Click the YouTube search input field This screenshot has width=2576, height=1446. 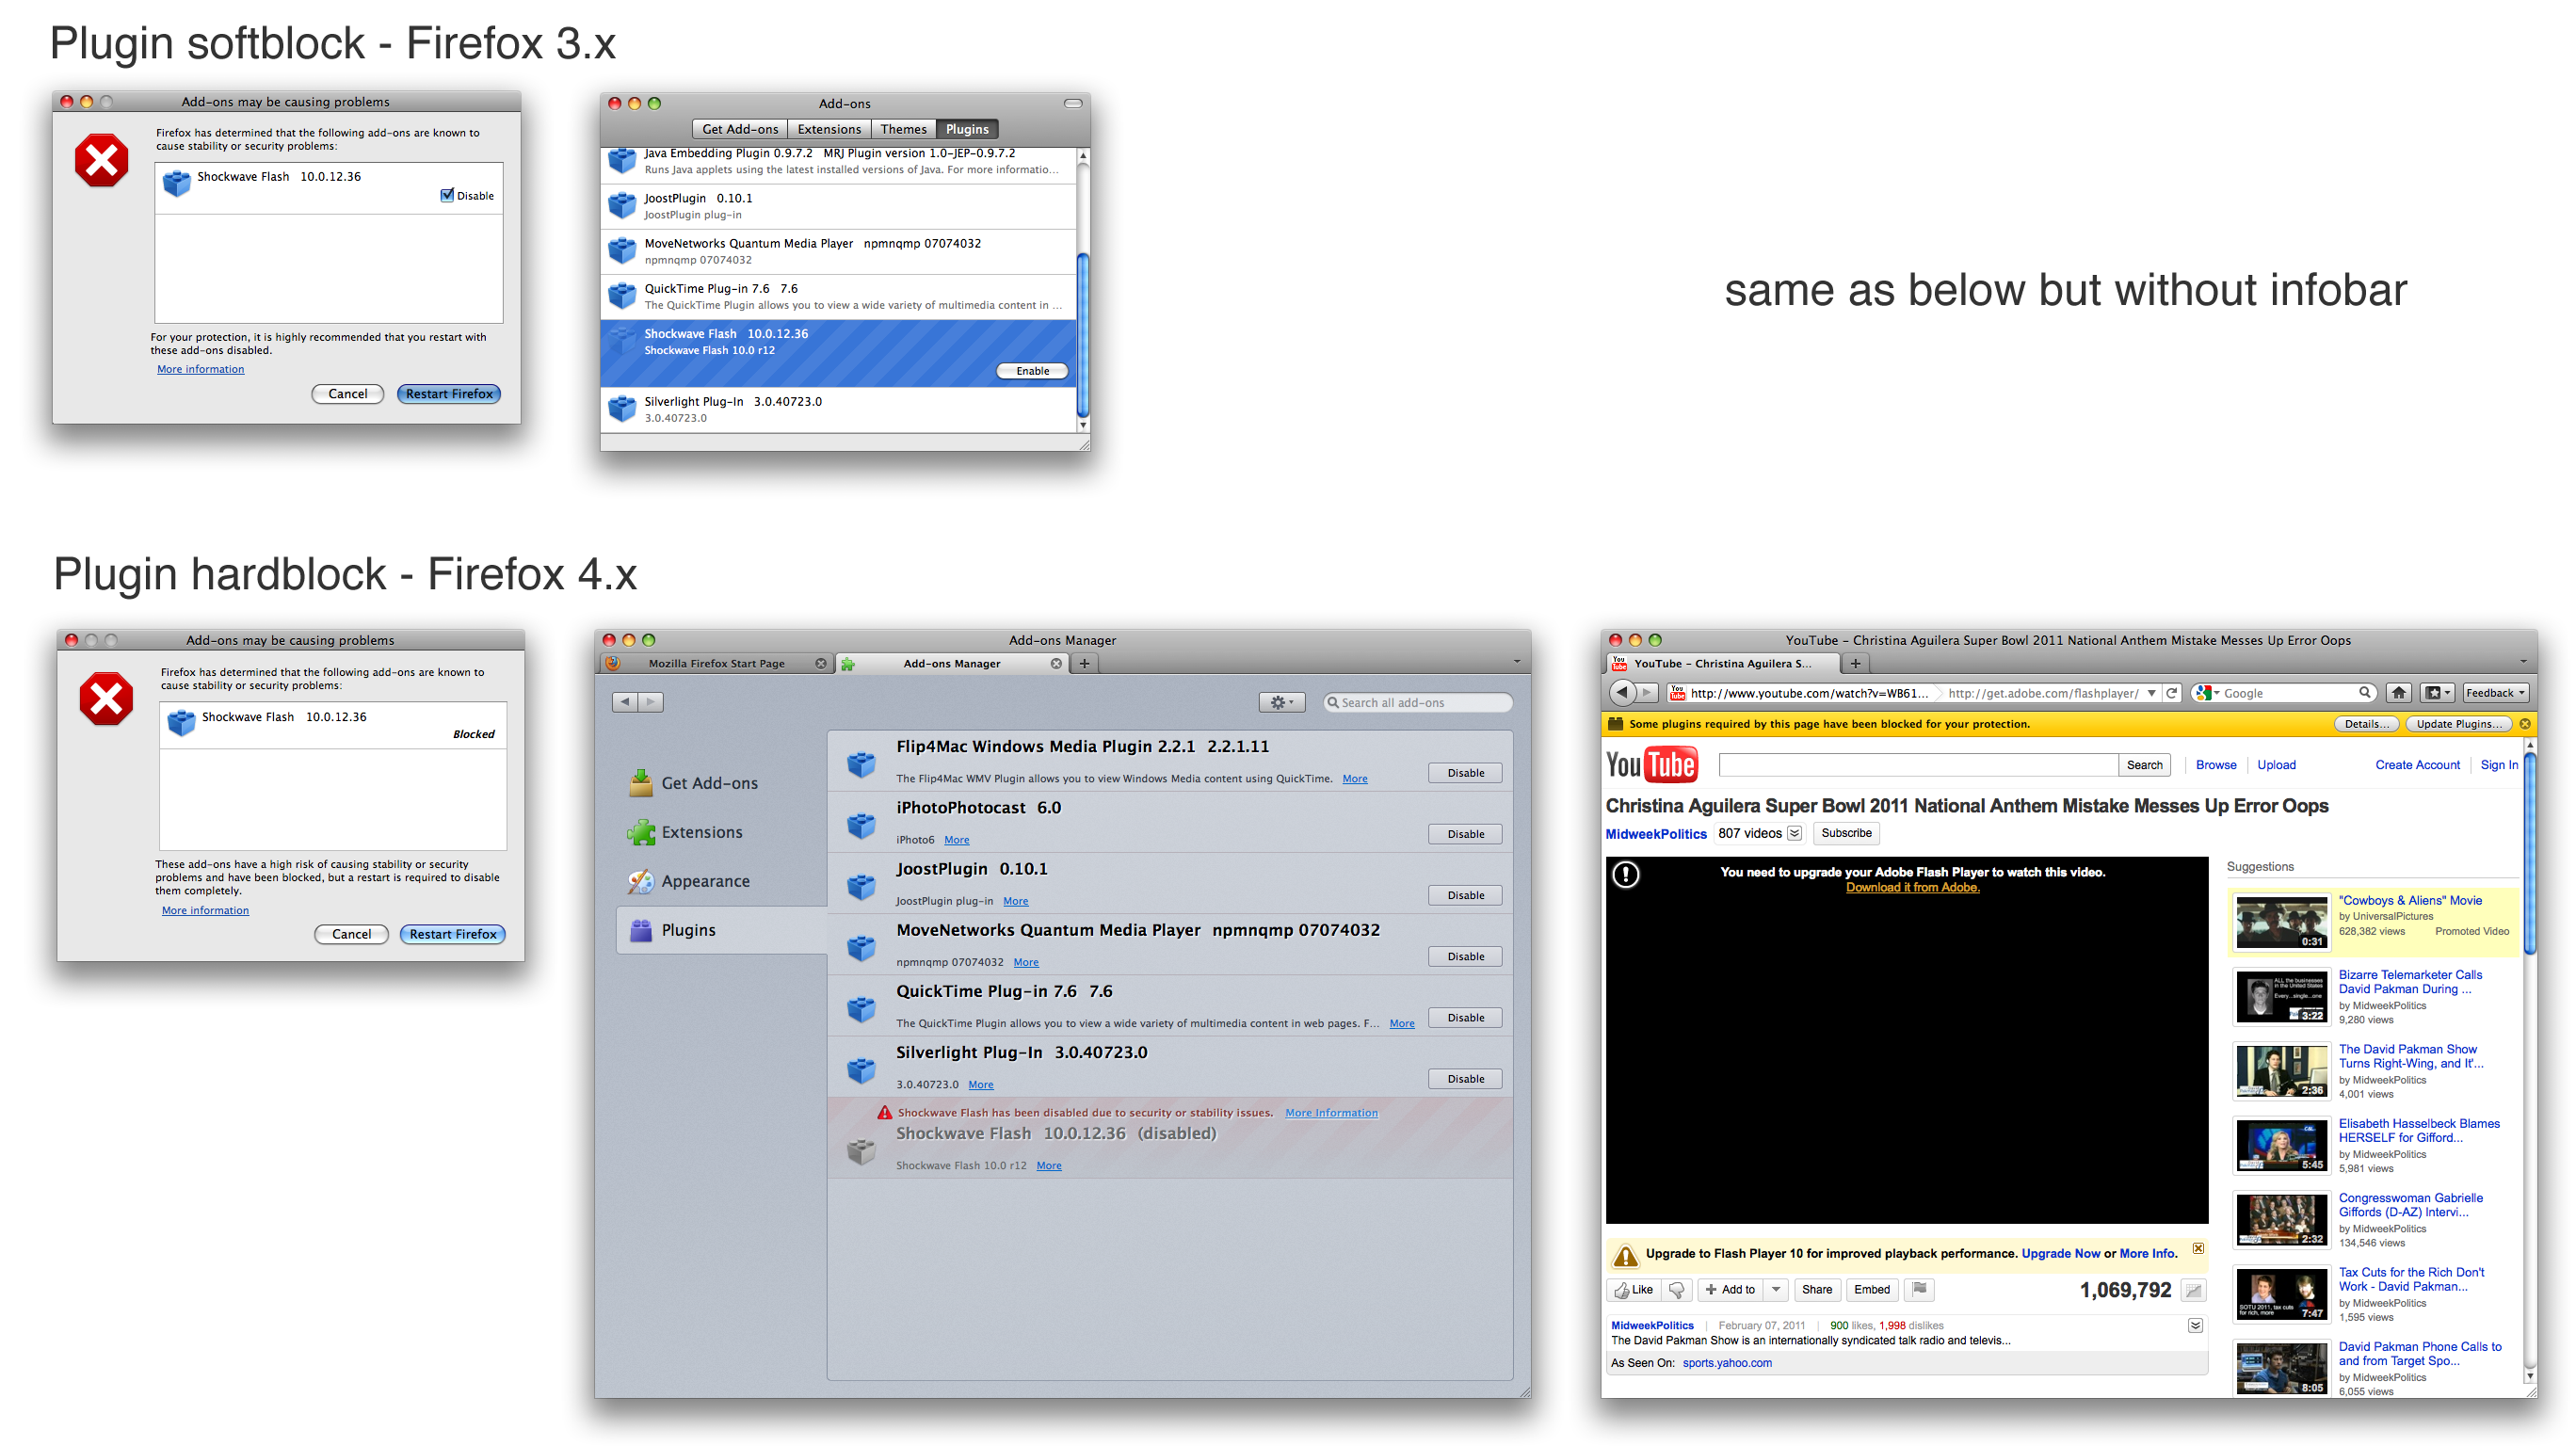(x=1917, y=765)
